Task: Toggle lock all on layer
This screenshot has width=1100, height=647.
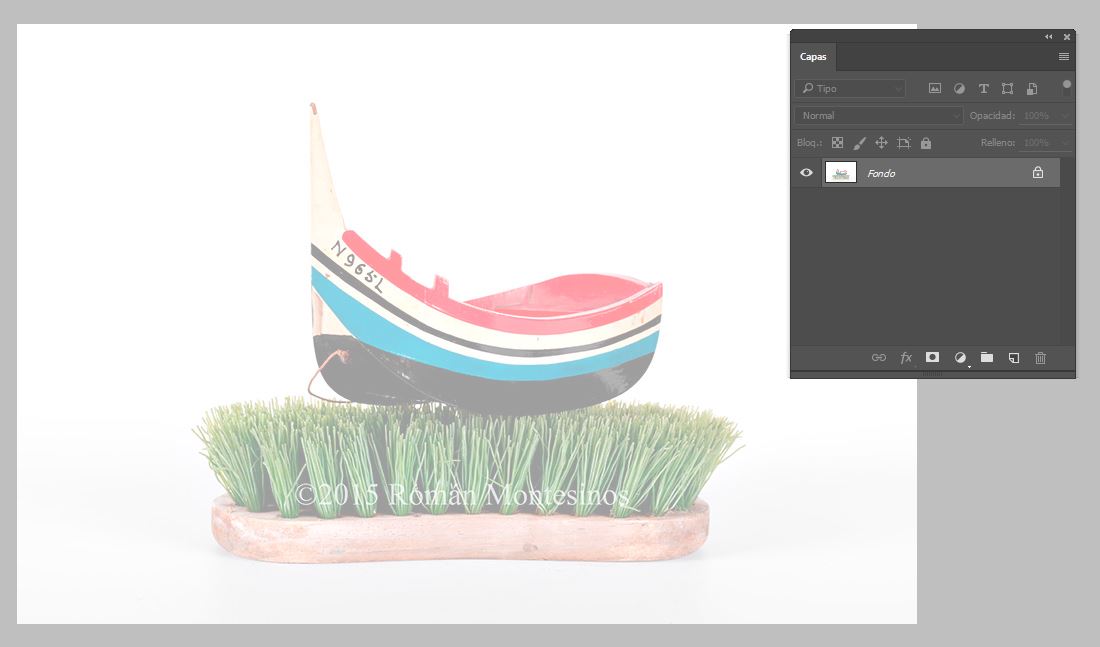Action: [926, 143]
